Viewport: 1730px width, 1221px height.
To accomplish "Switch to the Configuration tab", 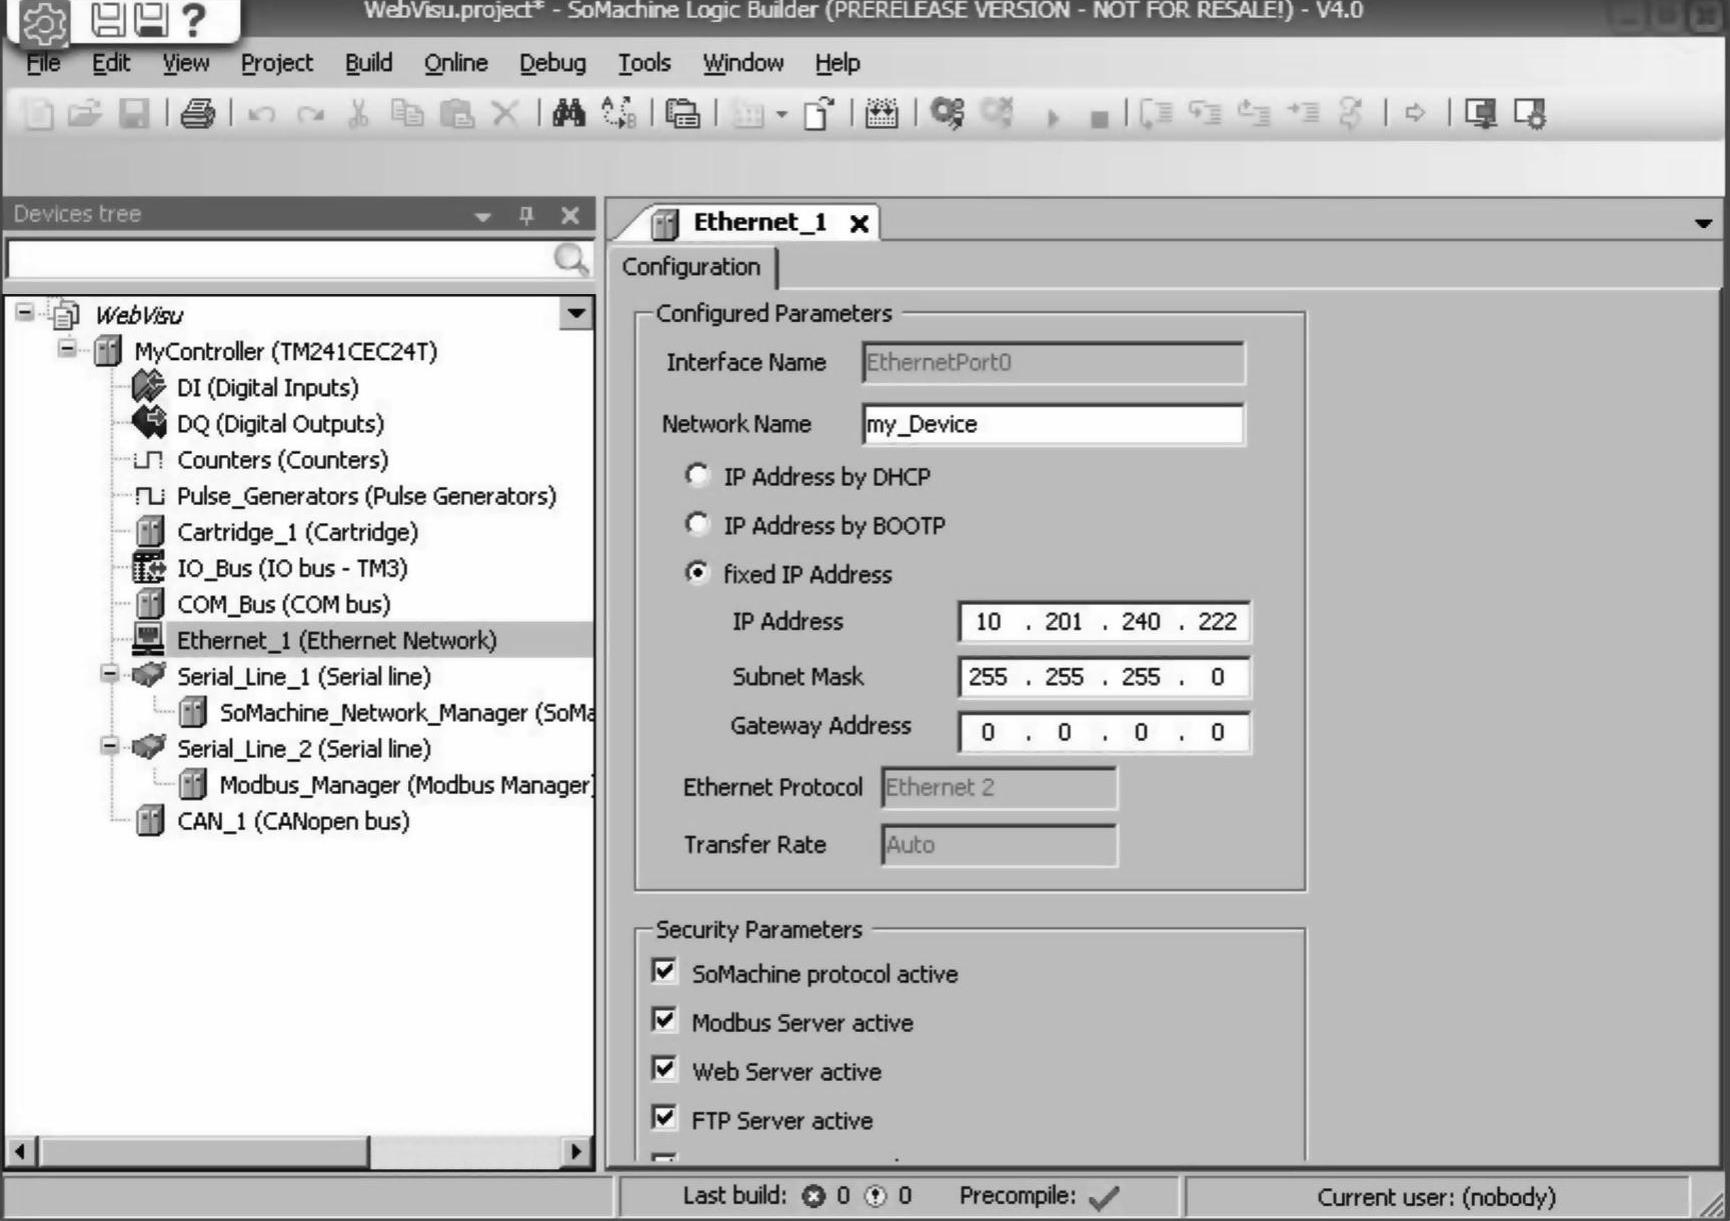I will [691, 267].
